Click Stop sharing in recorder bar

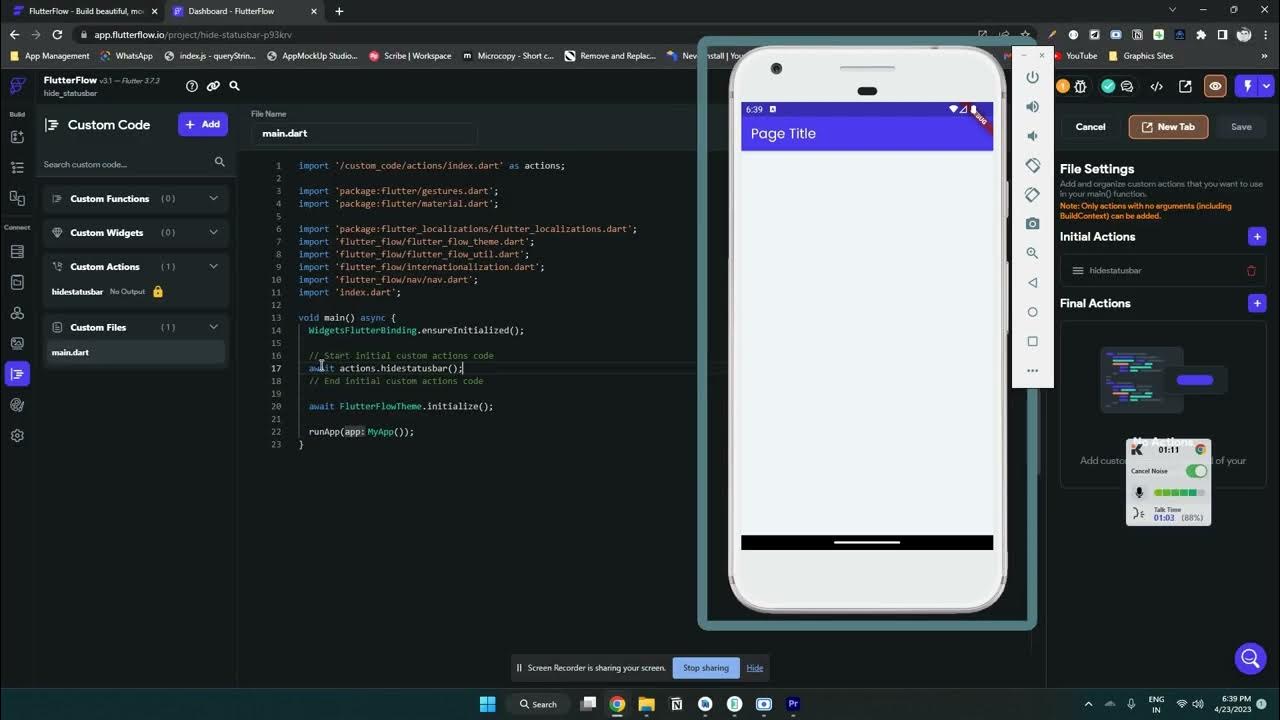(706, 668)
